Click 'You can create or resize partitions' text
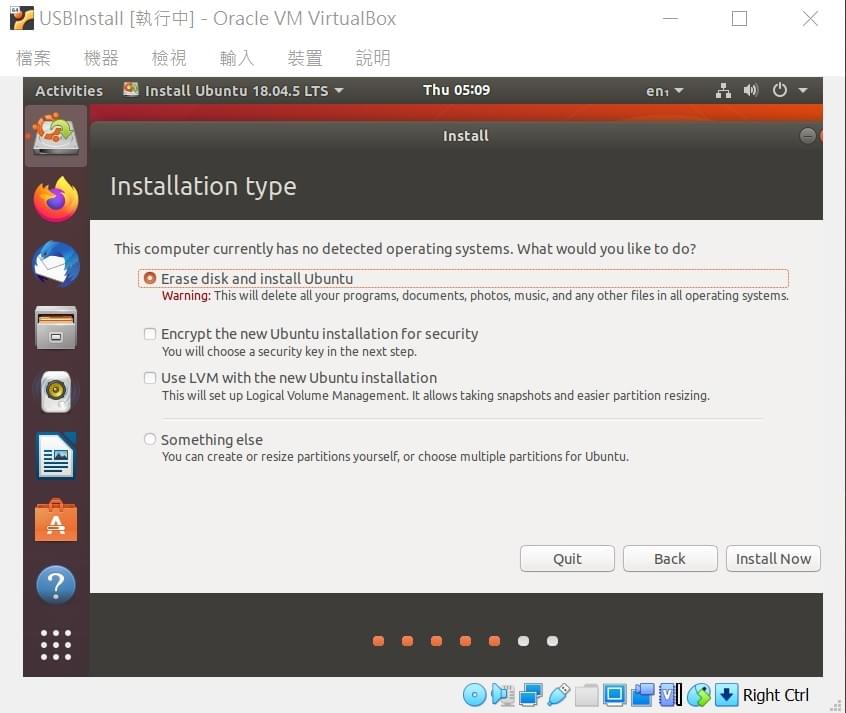Screen dimensions: 846x713 coord(395,457)
